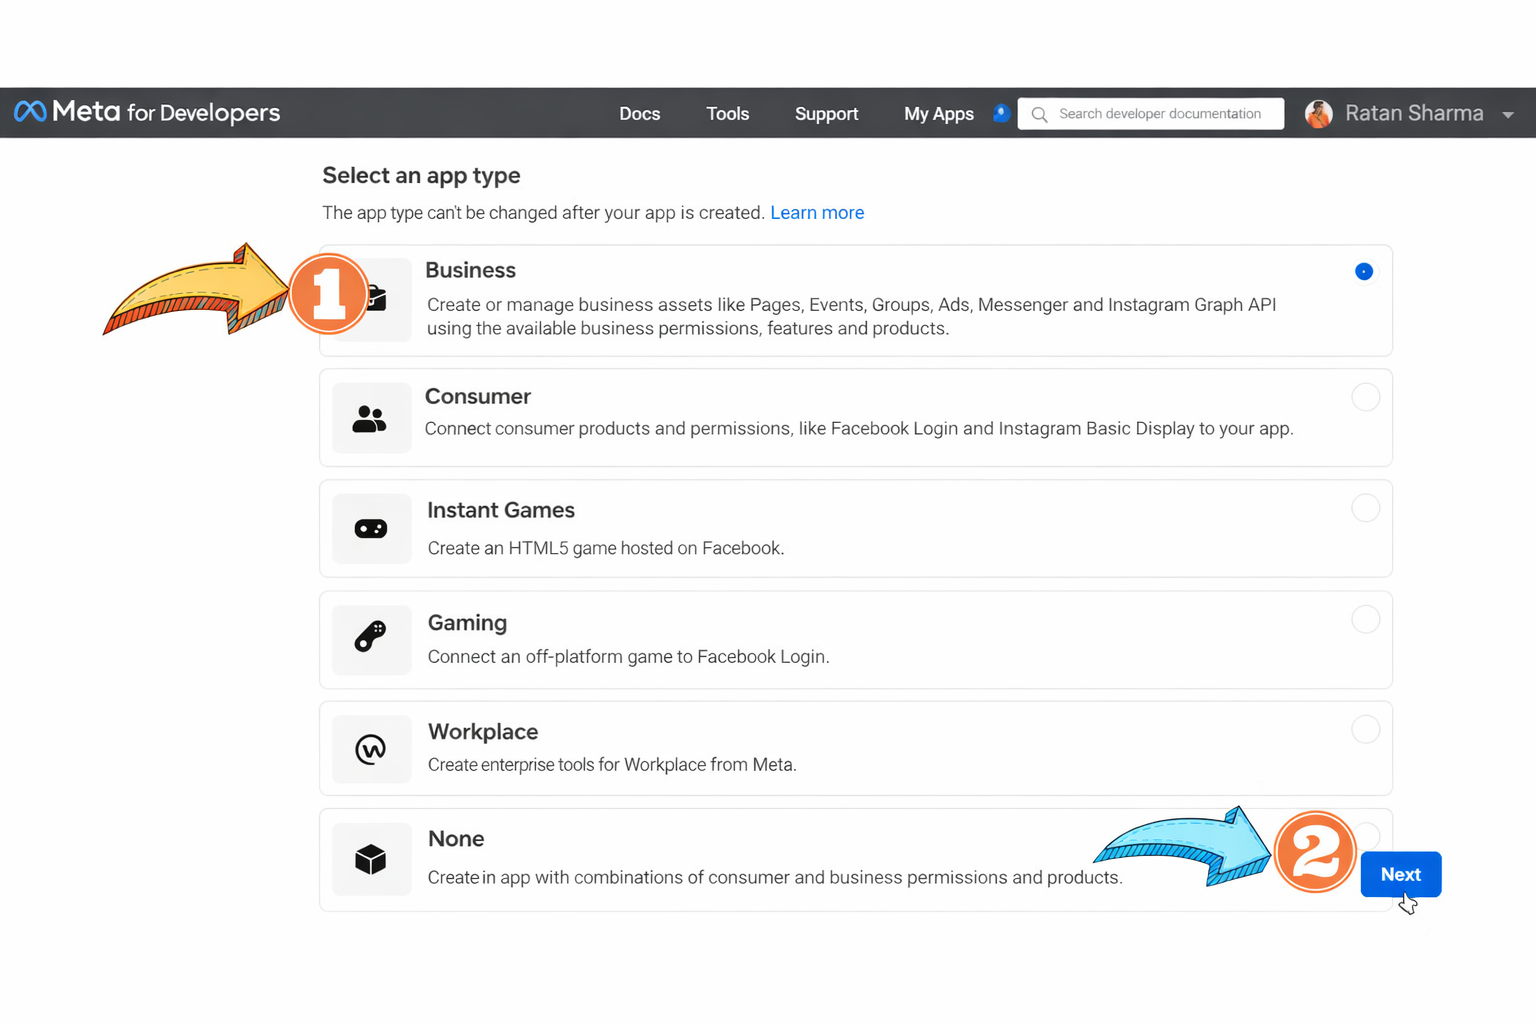Click the Instant Games controller icon
1536x1024 pixels.
click(x=371, y=528)
